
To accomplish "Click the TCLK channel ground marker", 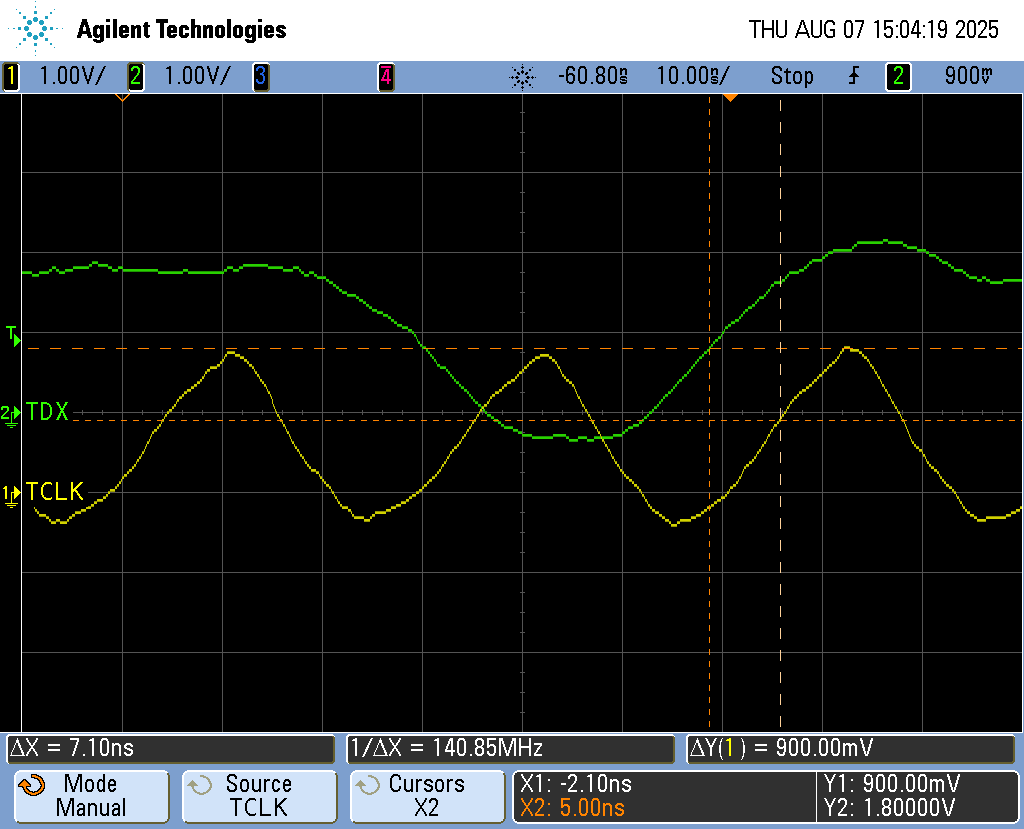I will coord(10,494).
